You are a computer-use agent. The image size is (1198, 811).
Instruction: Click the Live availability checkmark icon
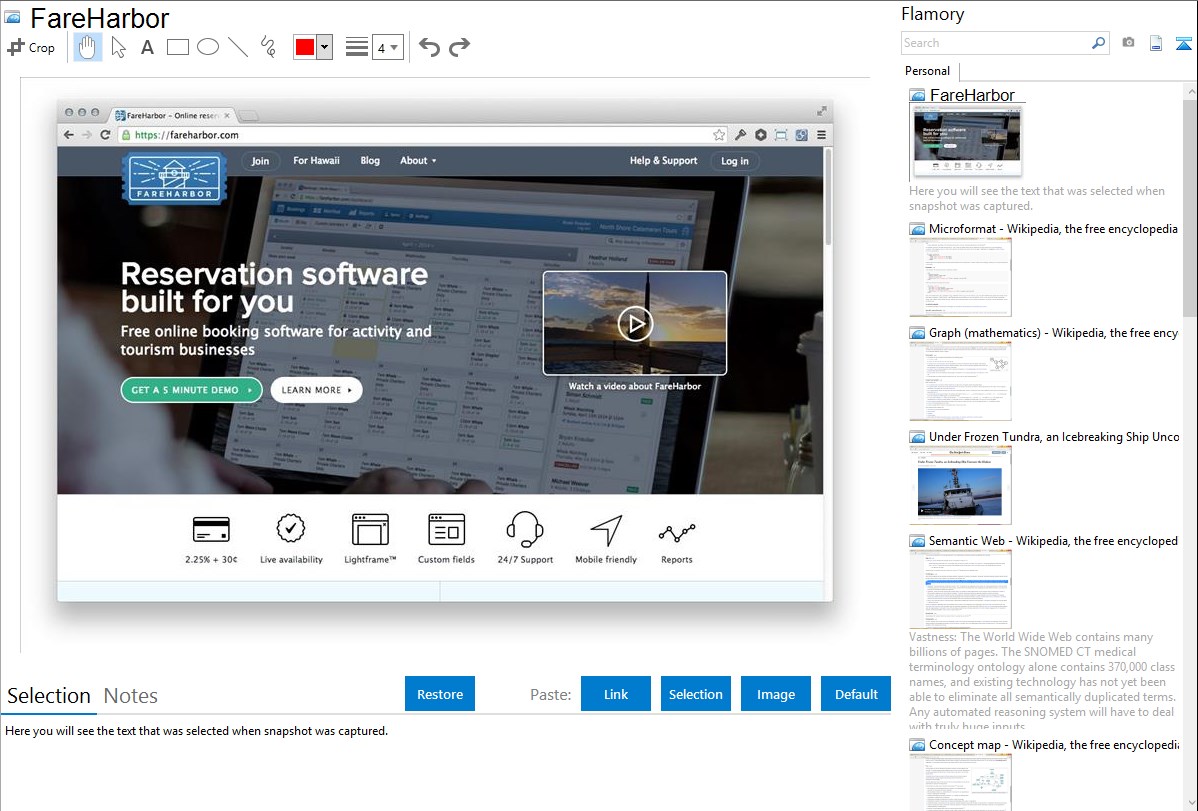coord(290,527)
